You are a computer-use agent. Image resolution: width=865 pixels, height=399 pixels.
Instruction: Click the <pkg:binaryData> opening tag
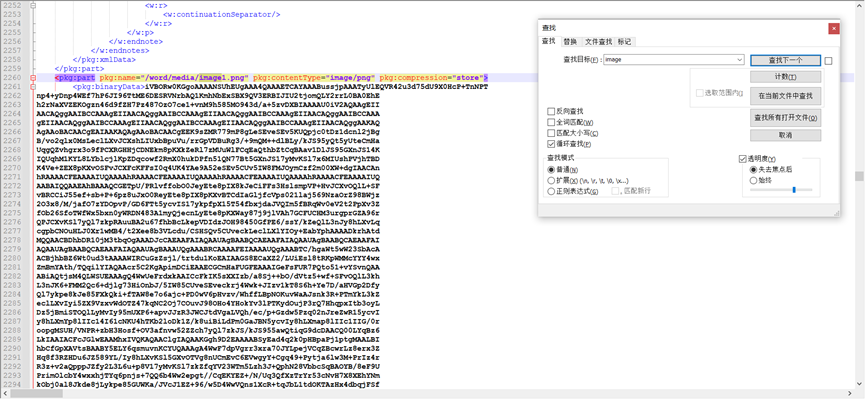pos(109,87)
